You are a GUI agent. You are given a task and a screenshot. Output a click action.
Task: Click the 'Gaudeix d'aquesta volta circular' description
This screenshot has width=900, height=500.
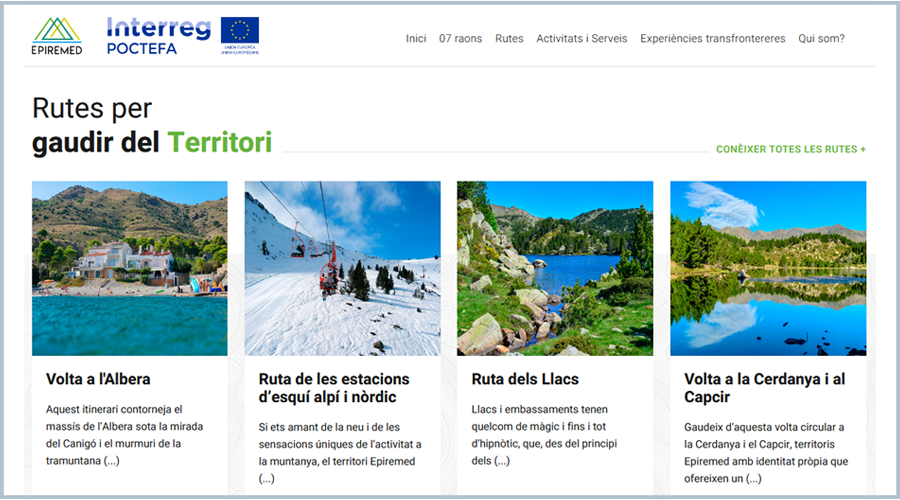[766, 453]
